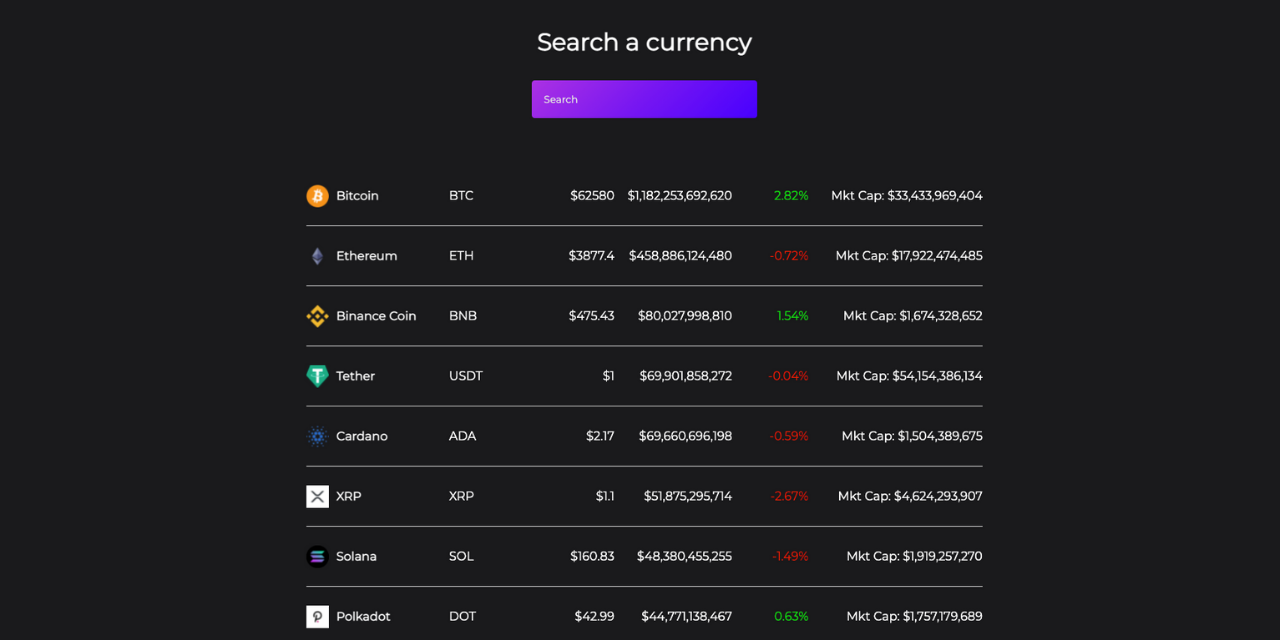The height and width of the screenshot is (640, 1280).
Task: Click the Ethereum logo icon
Action: [x=317, y=256]
